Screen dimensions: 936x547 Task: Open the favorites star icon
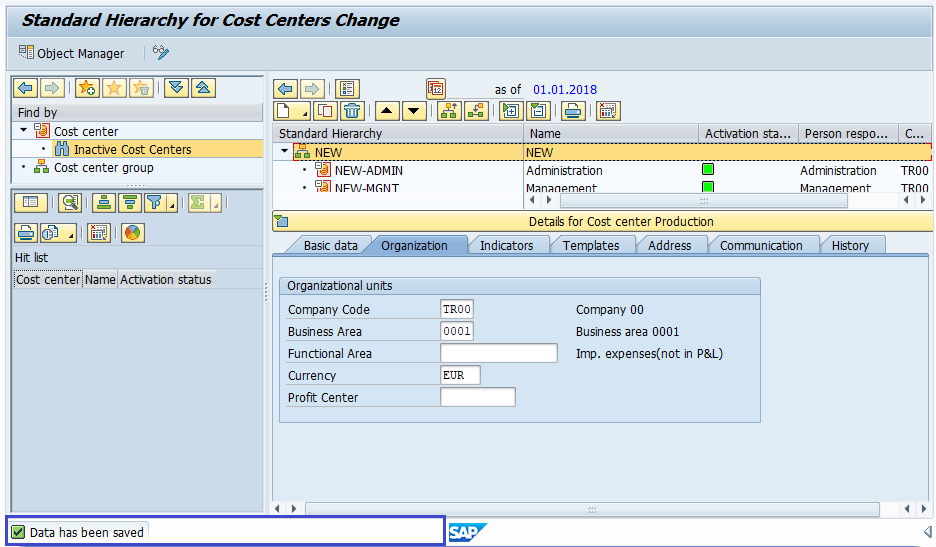[114, 88]
